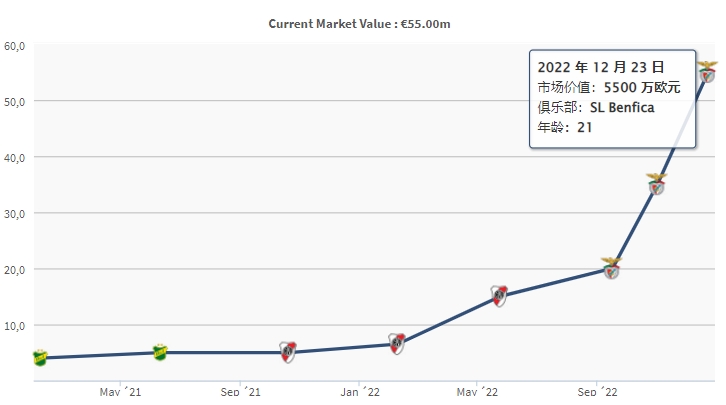Click the River Plate crest at 15 million value

click(x=500, y=296)
